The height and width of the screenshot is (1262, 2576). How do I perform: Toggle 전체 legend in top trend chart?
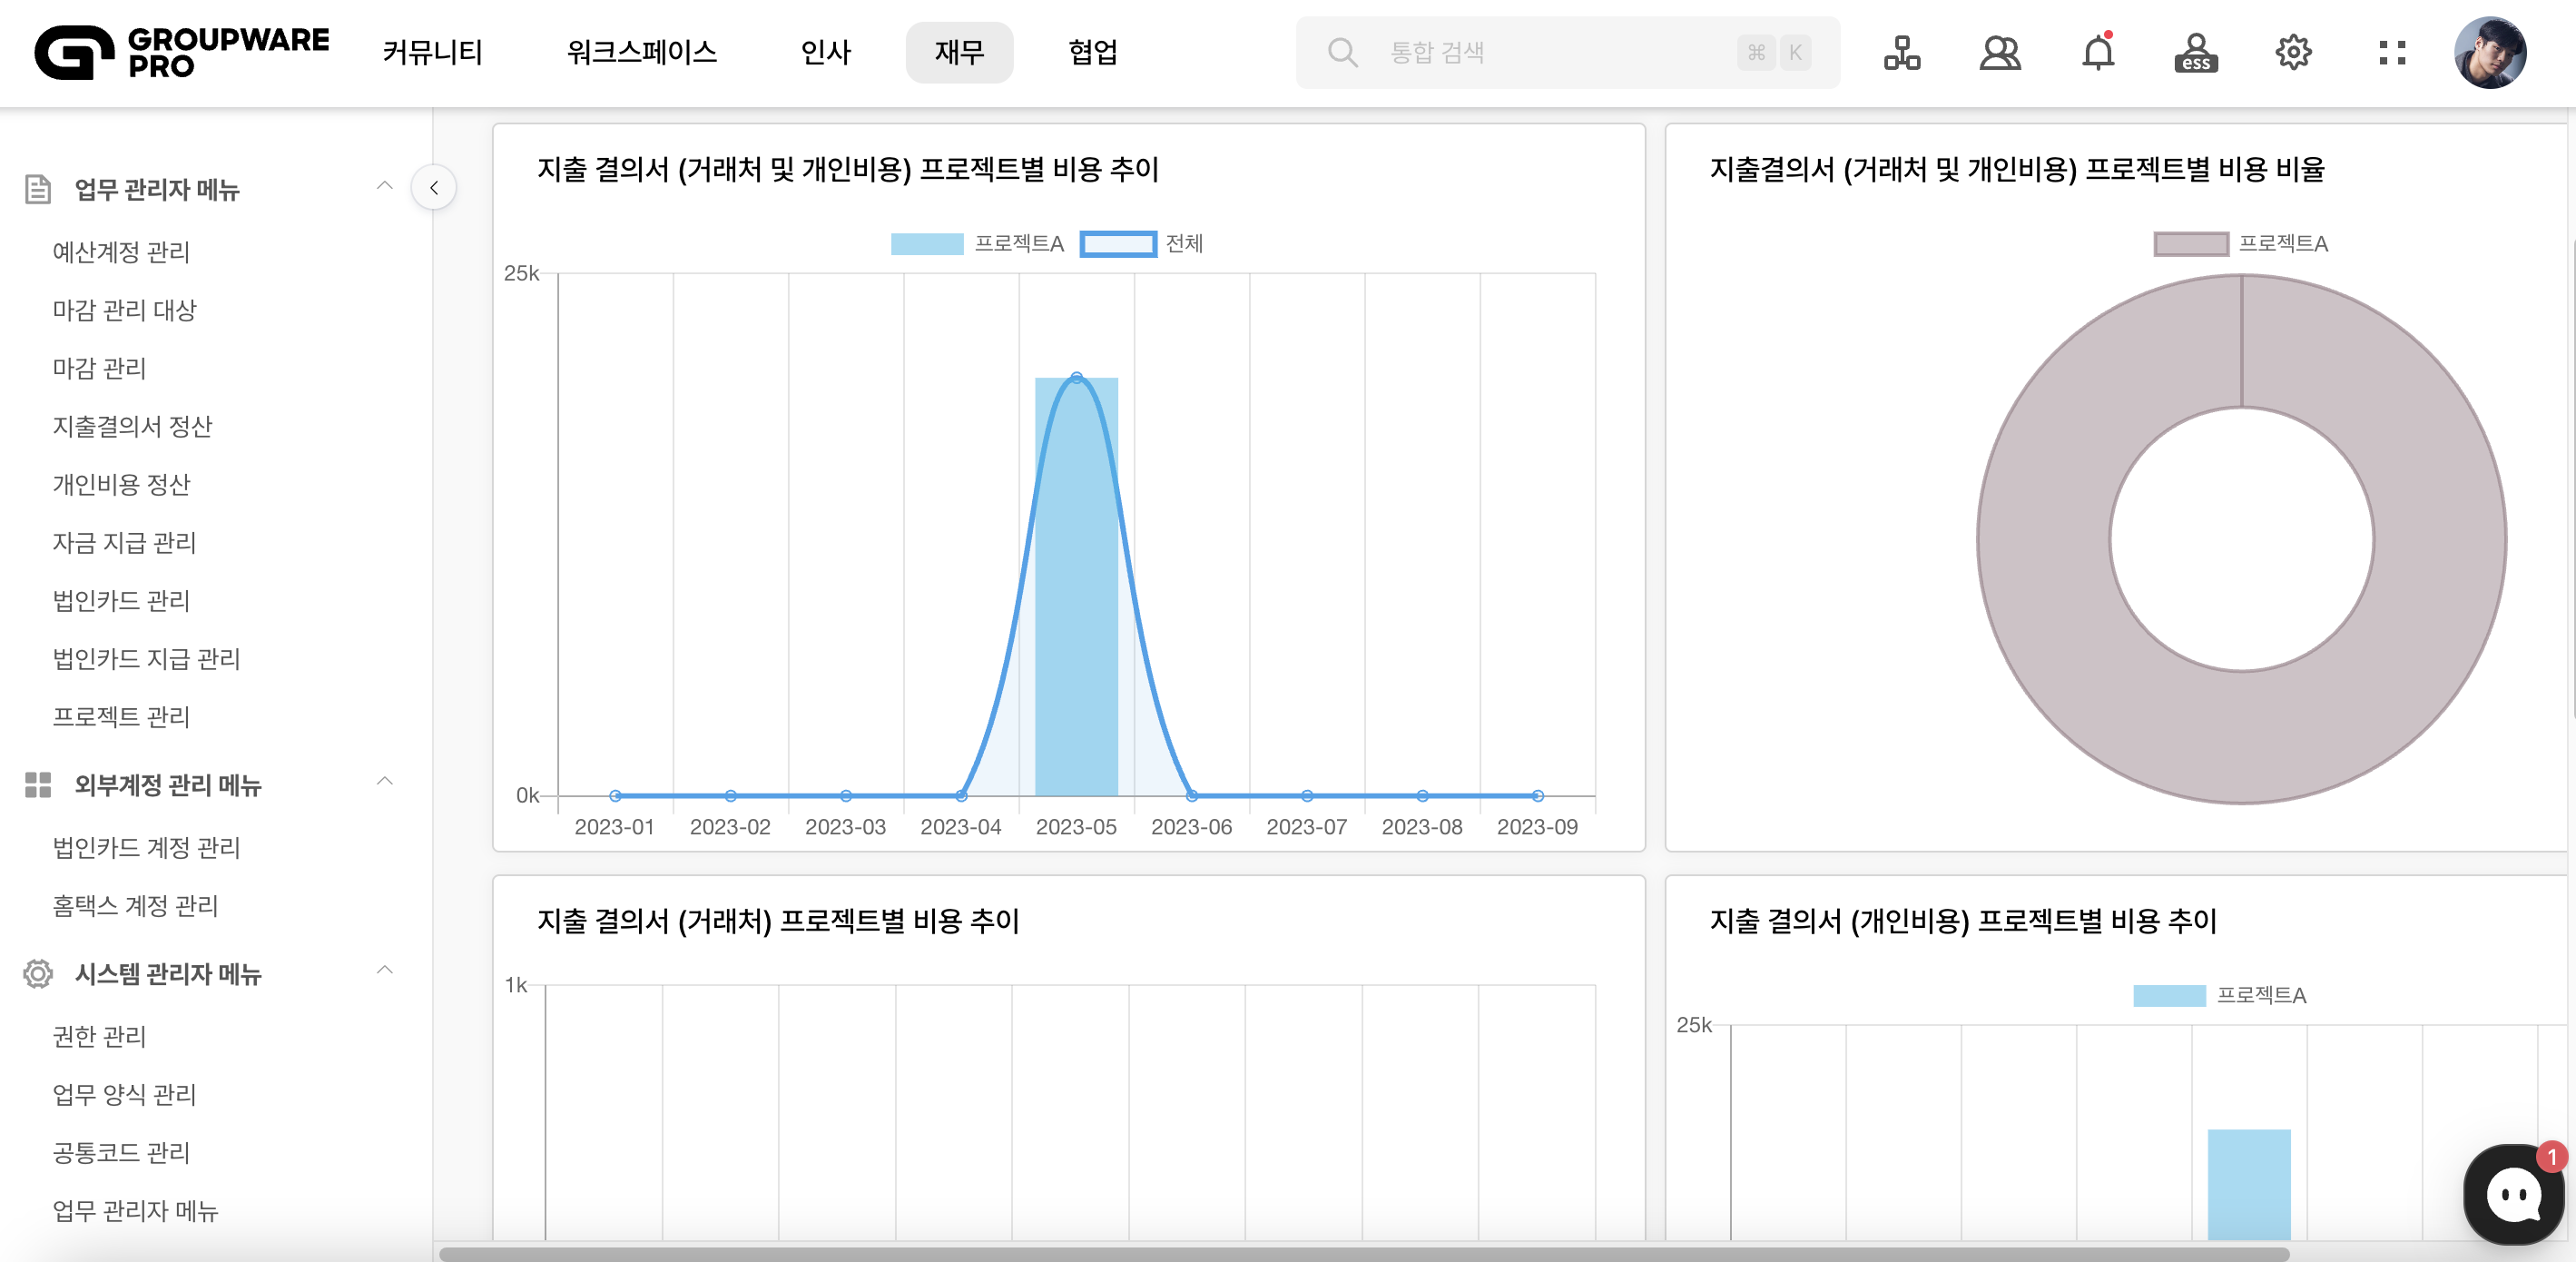pos(1141,244)
